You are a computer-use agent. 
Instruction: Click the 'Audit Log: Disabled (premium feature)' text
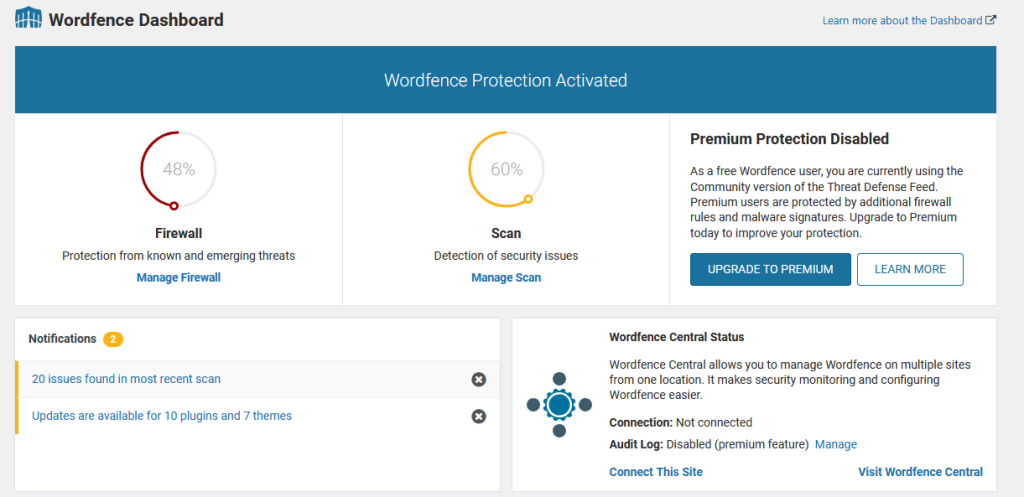tap(709, 444)
